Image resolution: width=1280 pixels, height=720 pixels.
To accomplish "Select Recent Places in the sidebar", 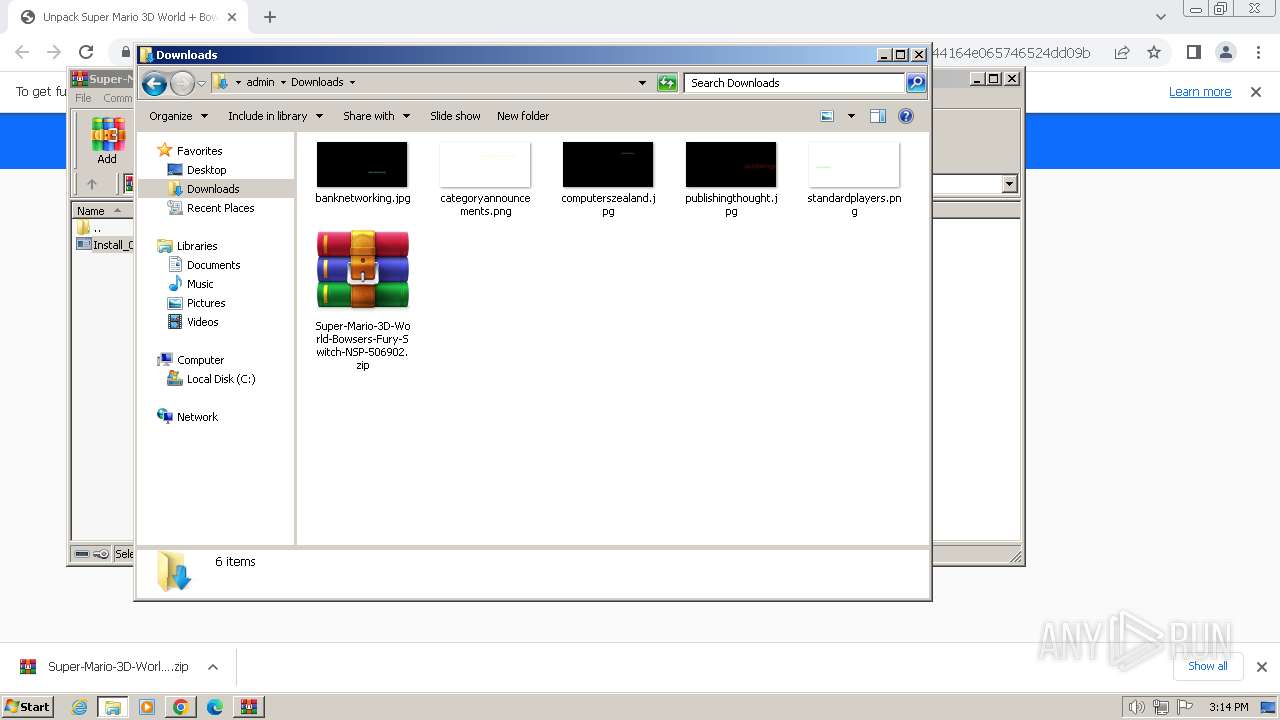I will click(x=220, y=208).
